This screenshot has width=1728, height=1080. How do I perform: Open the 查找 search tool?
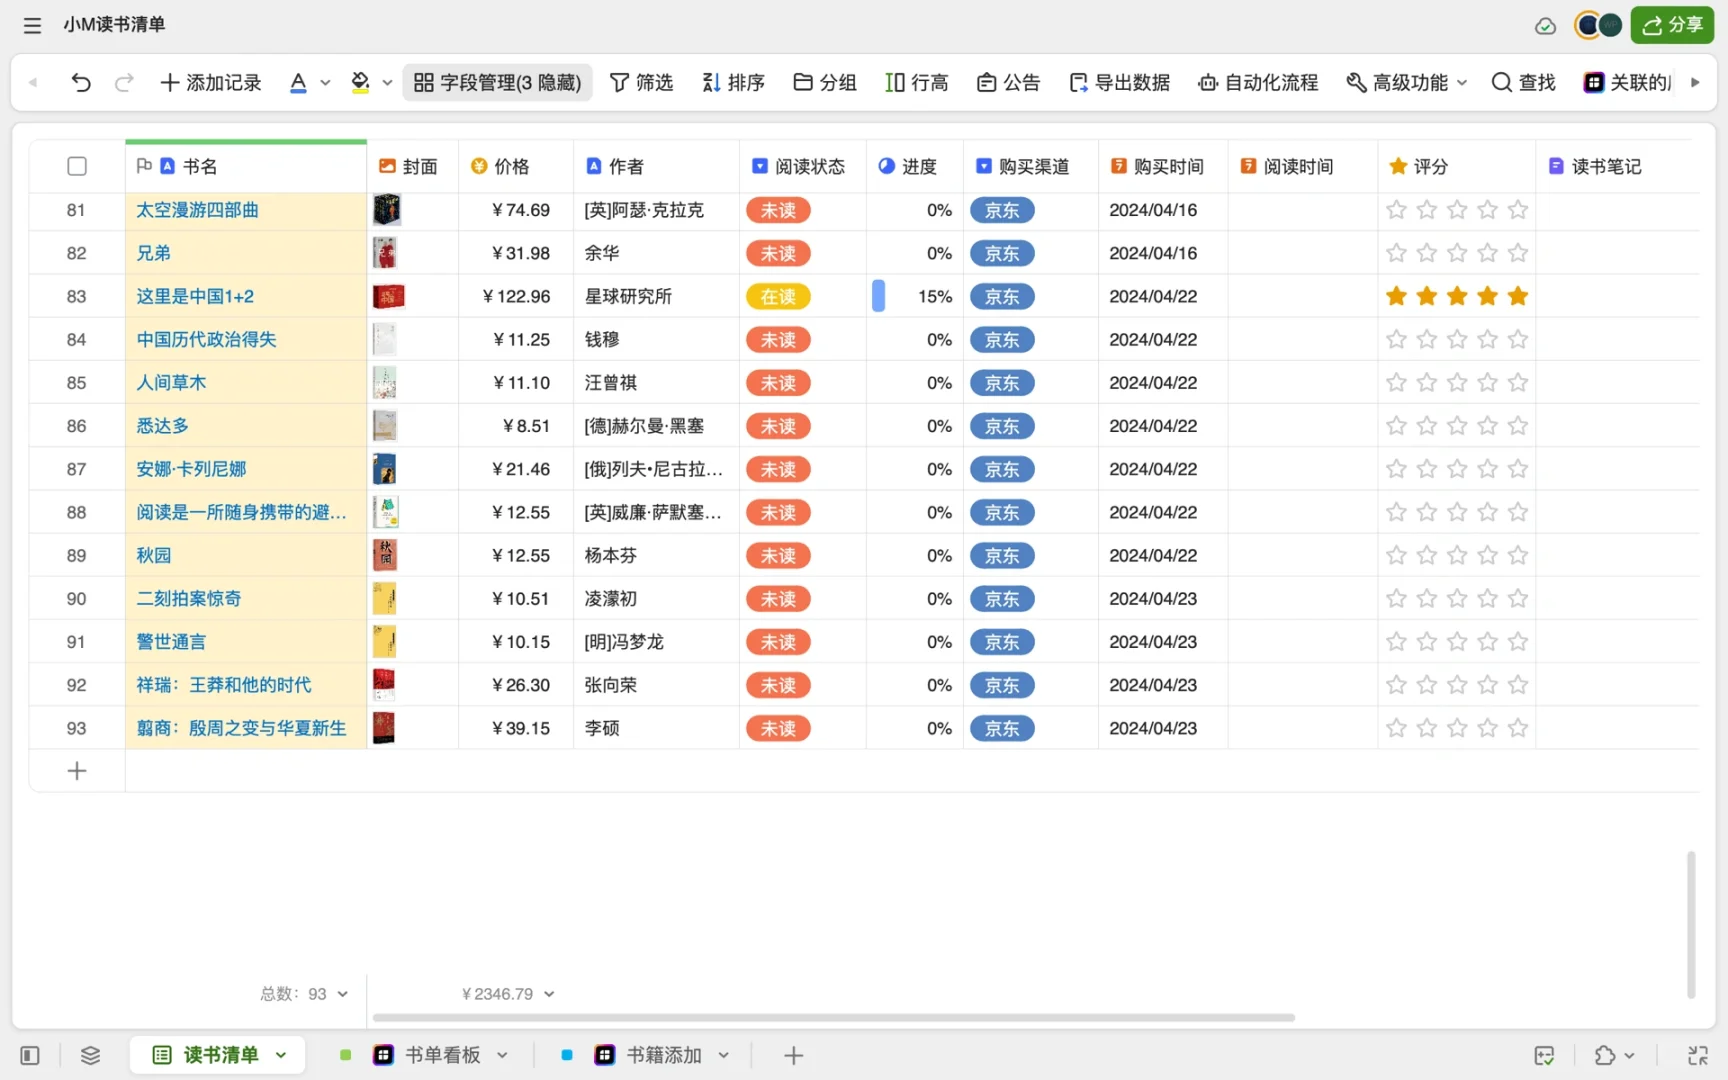point(1521,82)
